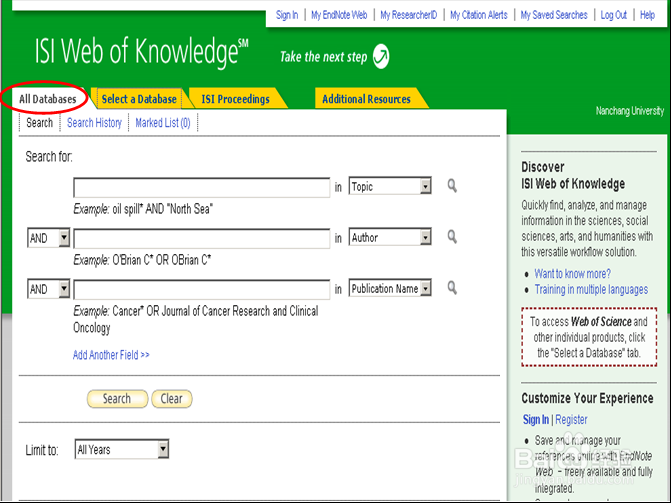Screen dimensions: 671x503
Task: Select the Search sub-tab
Action: click(x=39, y=123)
